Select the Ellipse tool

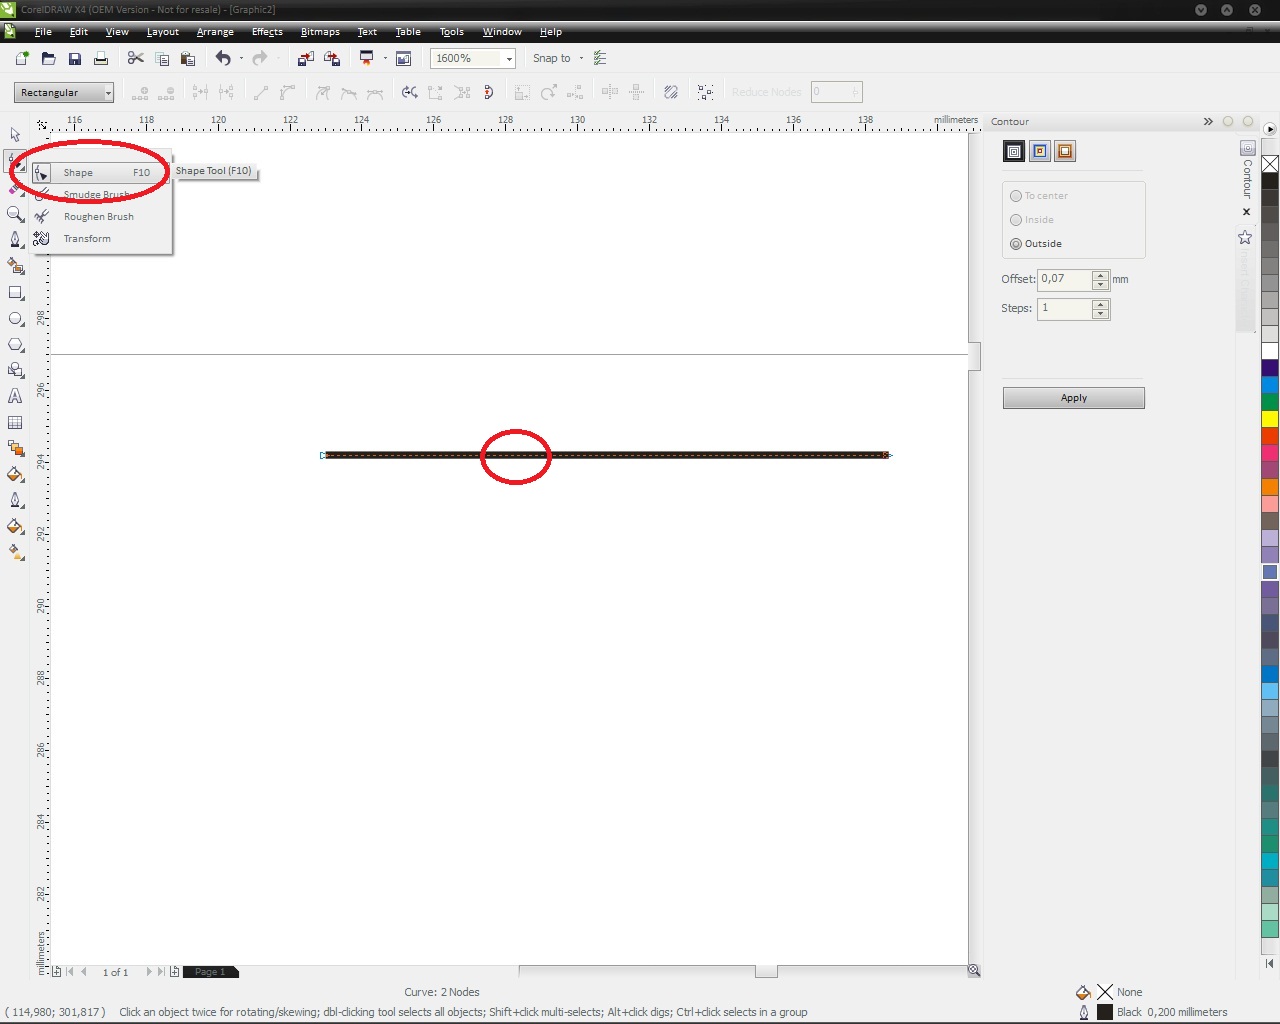point(15,319)
